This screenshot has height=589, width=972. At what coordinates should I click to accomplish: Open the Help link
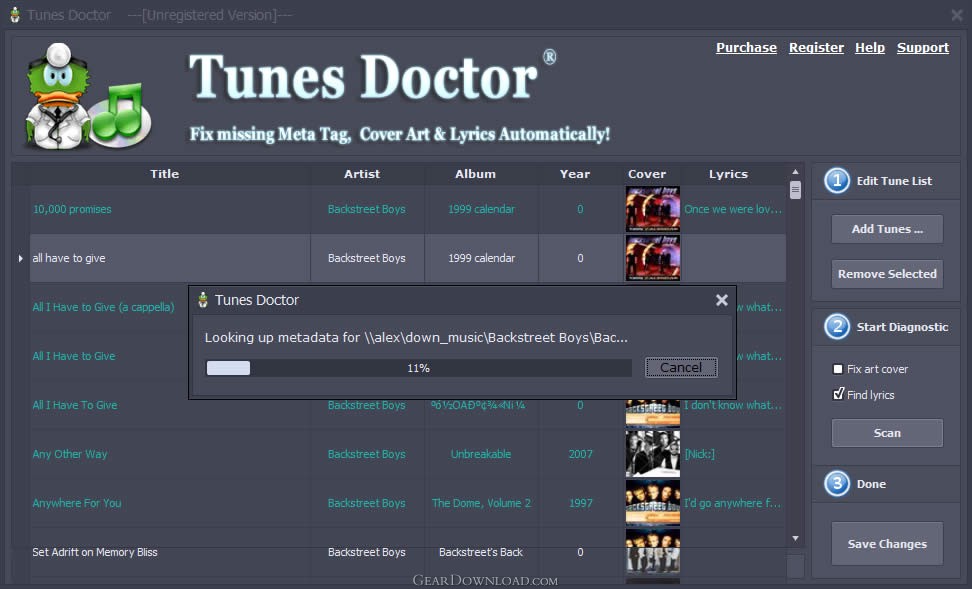[x=870, y=48]
